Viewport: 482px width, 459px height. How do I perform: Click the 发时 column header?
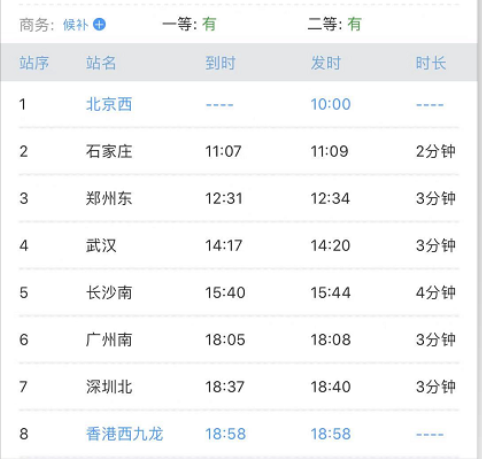[326, 63]
